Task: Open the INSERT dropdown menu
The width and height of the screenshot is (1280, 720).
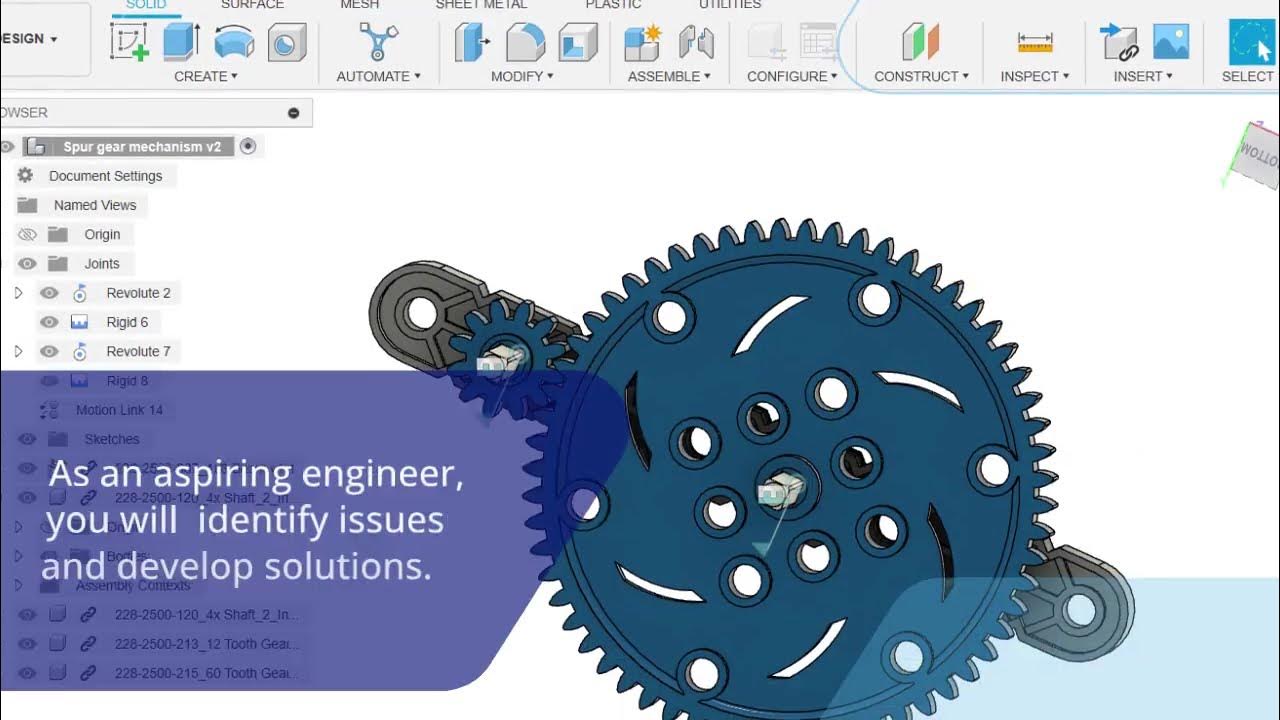Action: 1143,76
